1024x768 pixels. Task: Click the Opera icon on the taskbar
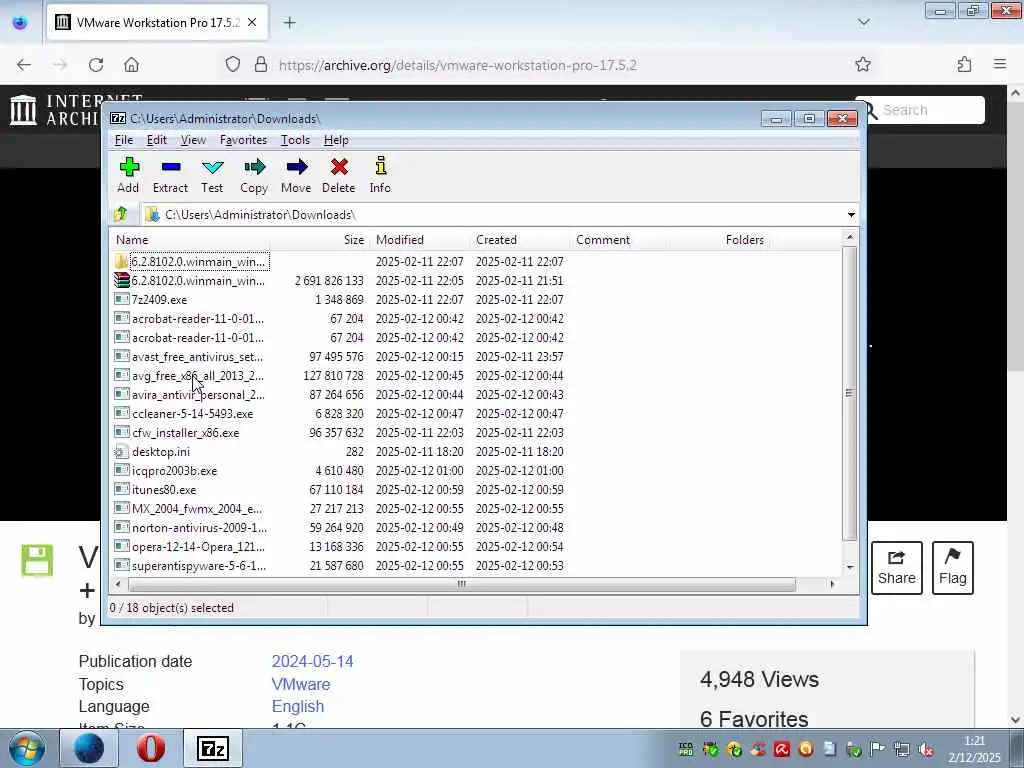pos(151,748)
